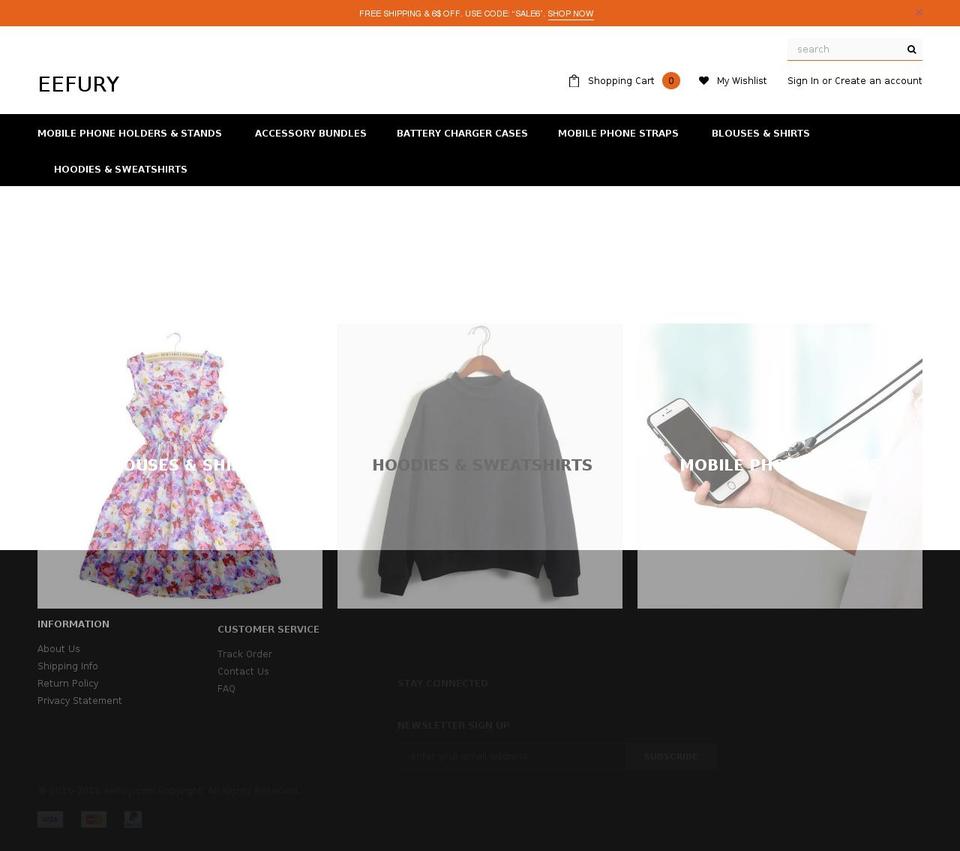The width and height of the screenshot is (960, 851).
Task: Click the search magnifier icon
Action: [912, 50]
